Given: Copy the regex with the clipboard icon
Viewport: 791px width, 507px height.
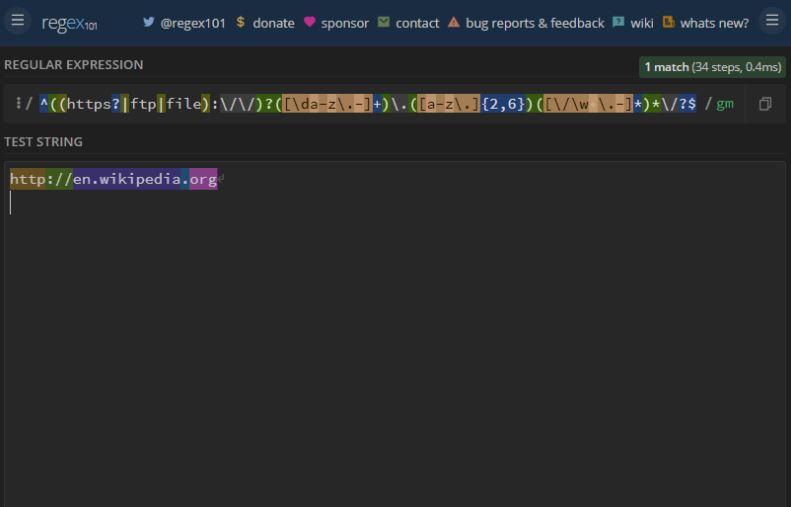Looking at the screenshot, I should click(765, 104).
